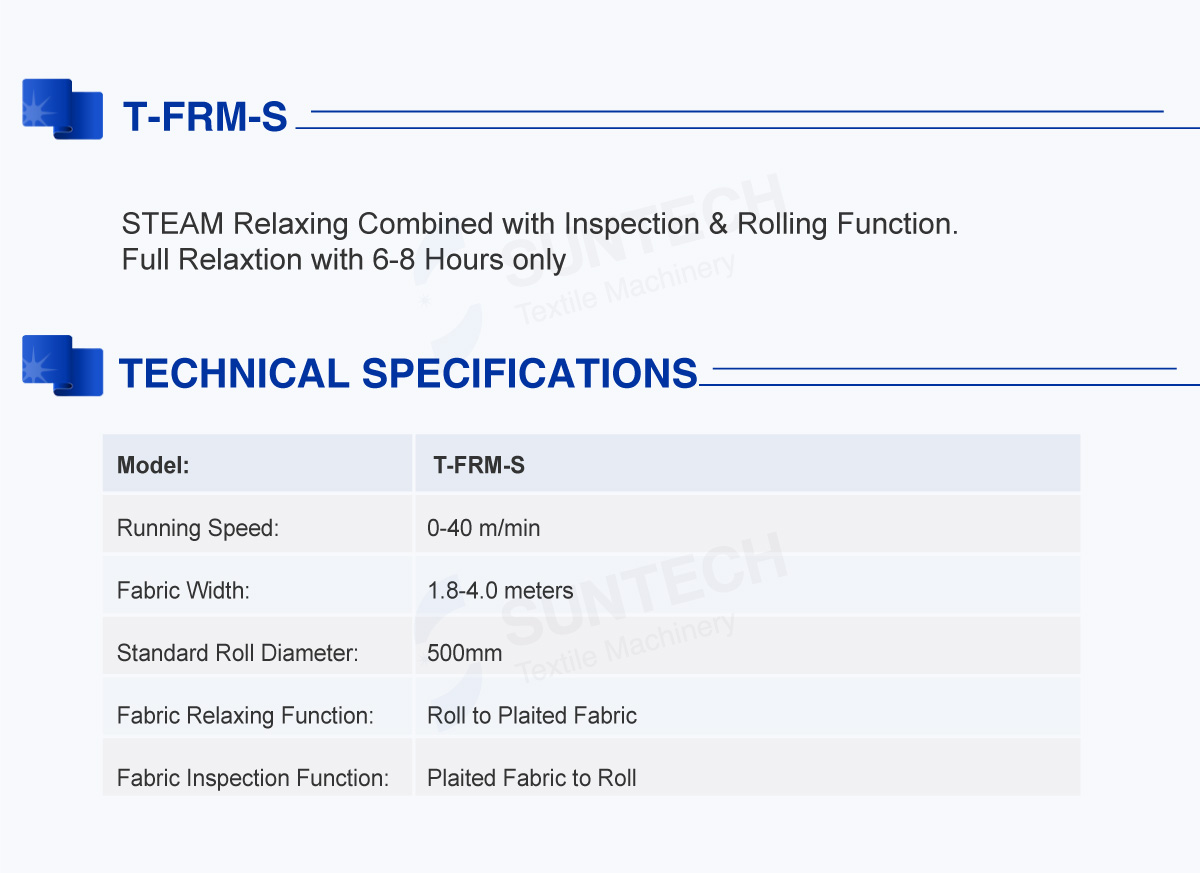Click the T-FRM-S section heading
Image resolution: width=1200 pixels, height=873 pixels.
[205, 118]
